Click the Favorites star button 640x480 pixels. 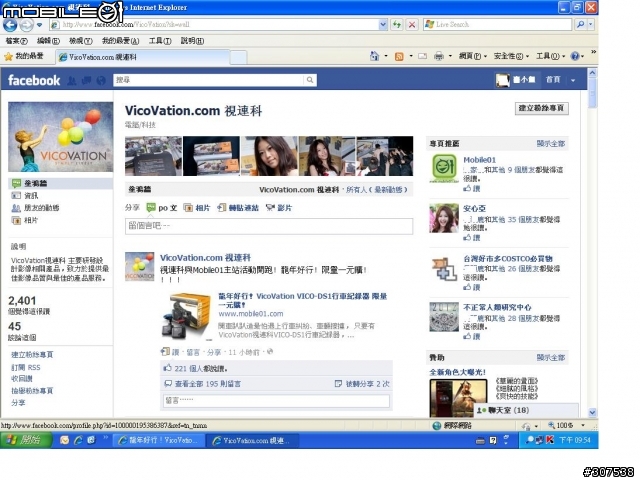click(x=24, y=56)
